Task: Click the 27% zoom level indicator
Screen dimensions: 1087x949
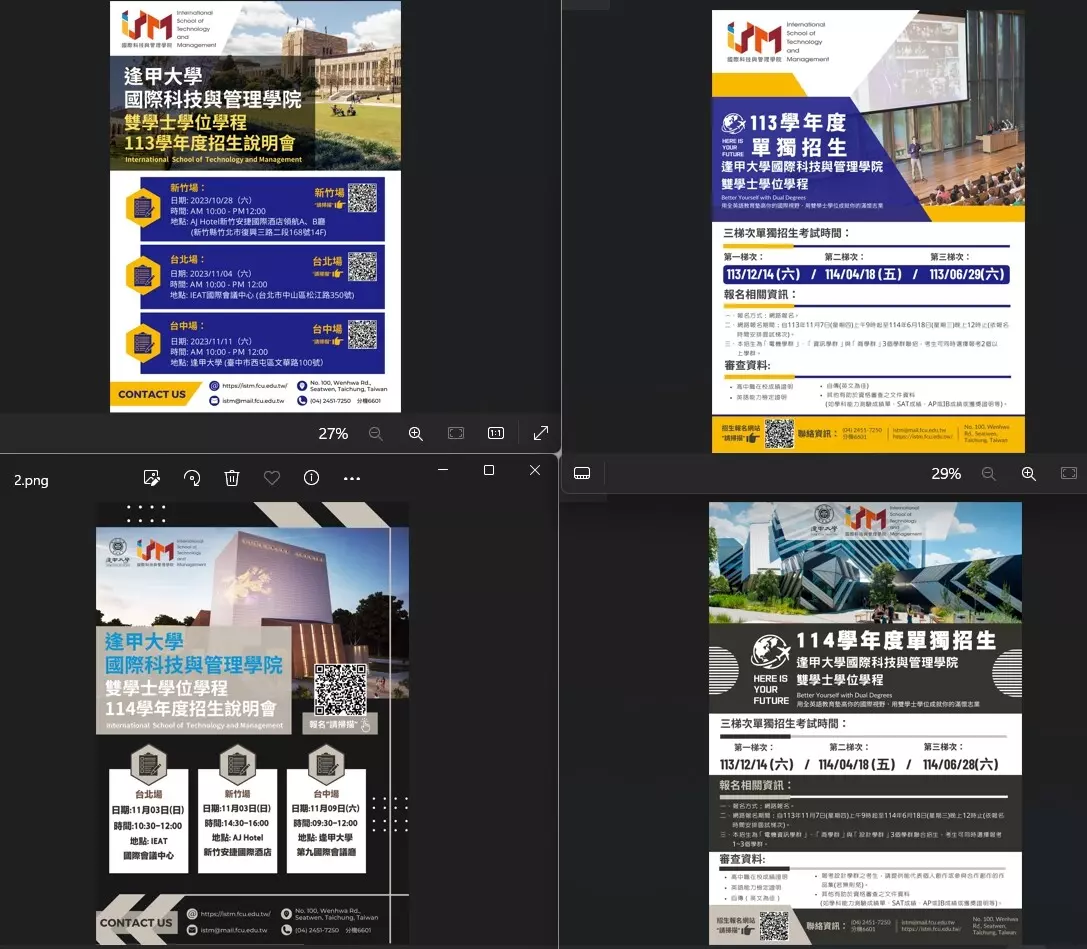Action: pyautogui.click(x=333, y=433)
